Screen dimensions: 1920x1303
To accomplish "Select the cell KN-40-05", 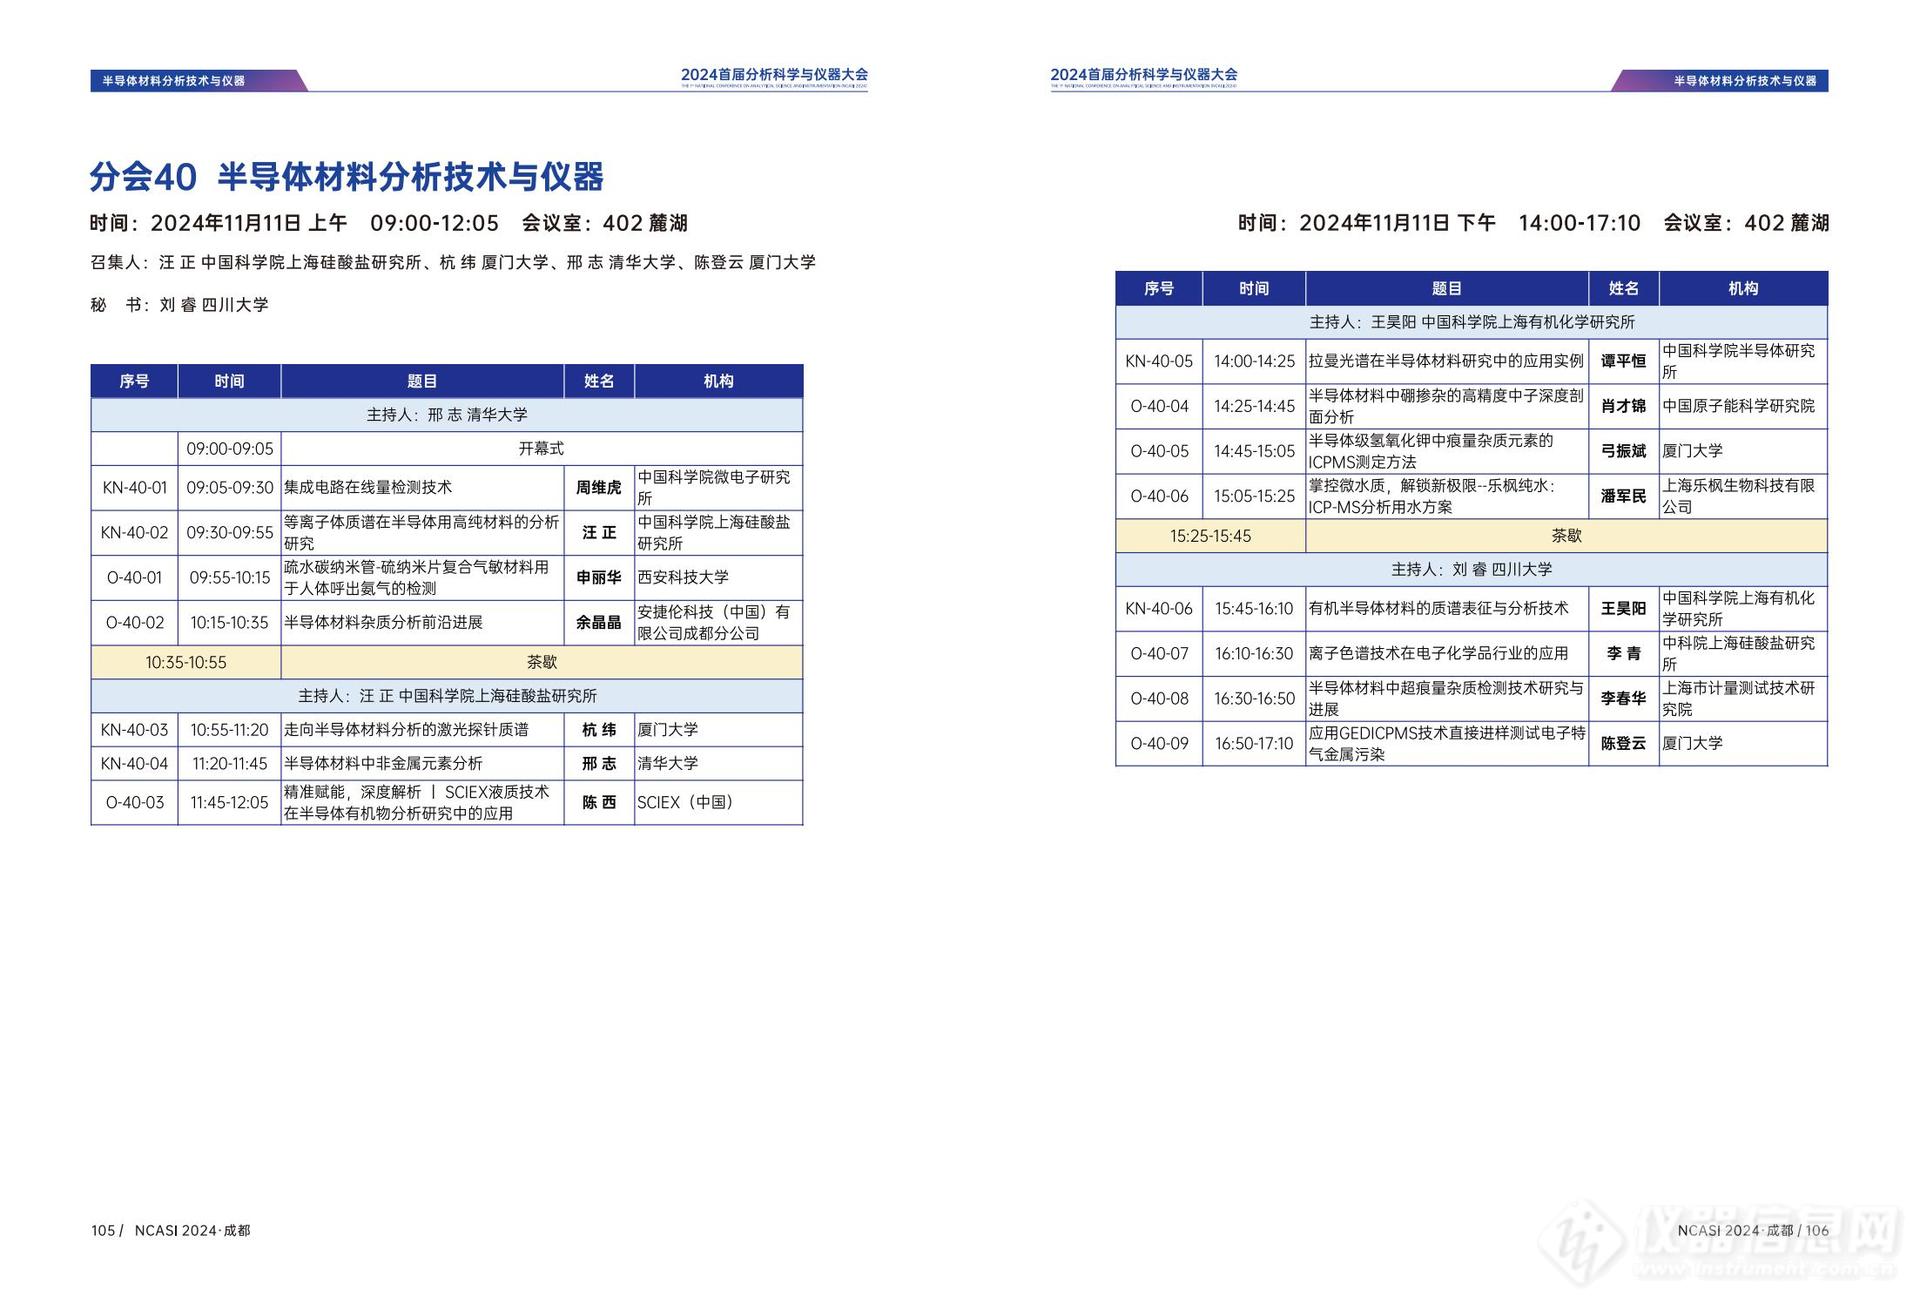I will coord(1159,361).
